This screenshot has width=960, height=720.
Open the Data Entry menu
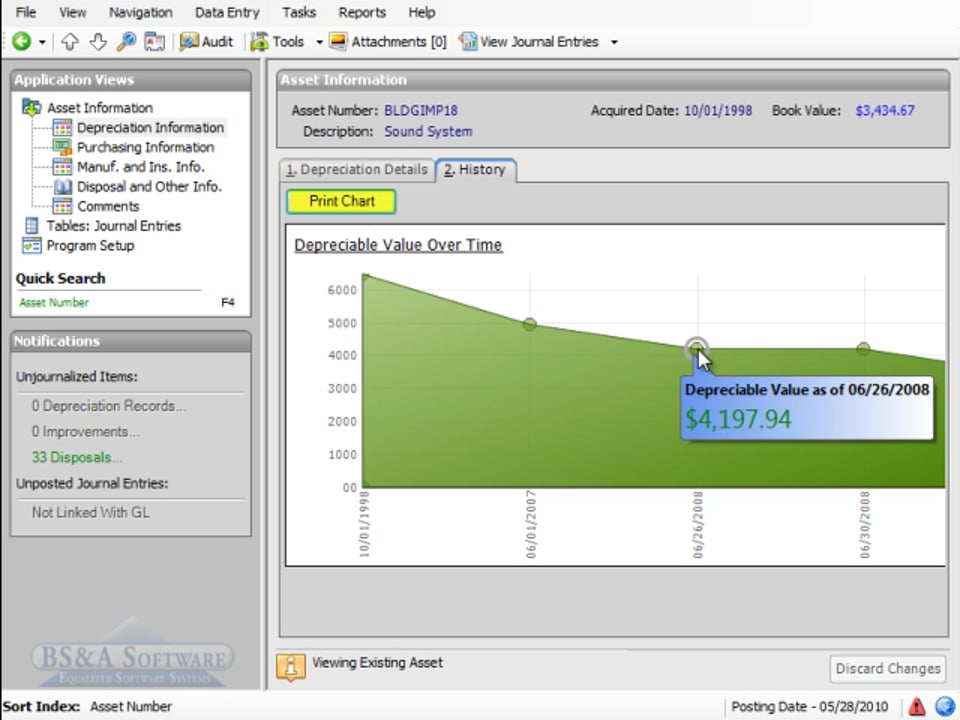tap(227, 12)
